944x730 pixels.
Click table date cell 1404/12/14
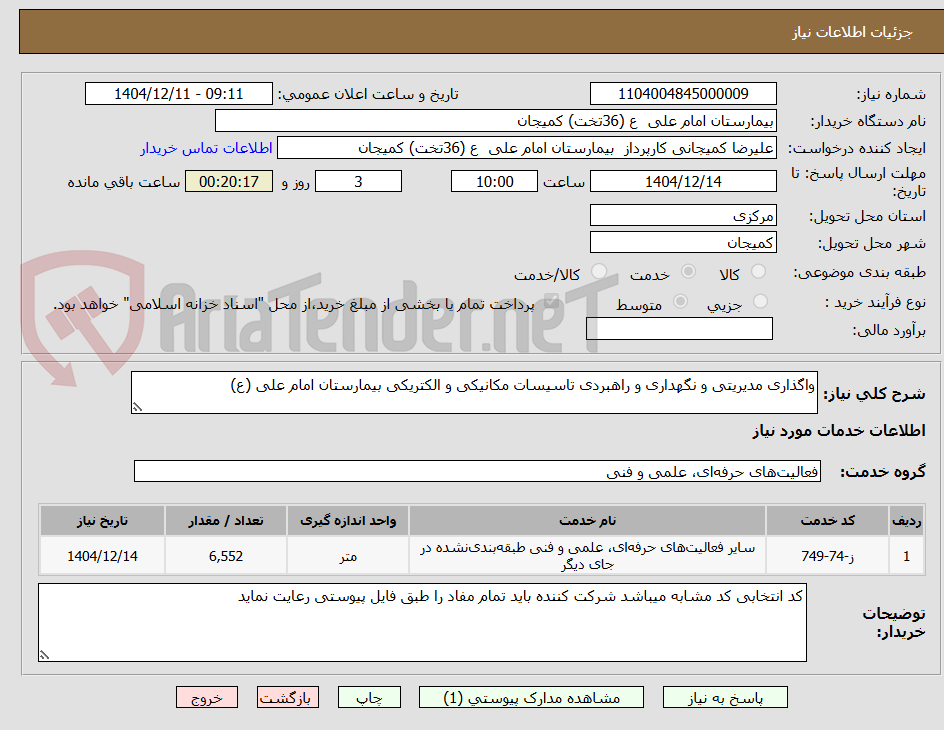(x=102, y=556)
